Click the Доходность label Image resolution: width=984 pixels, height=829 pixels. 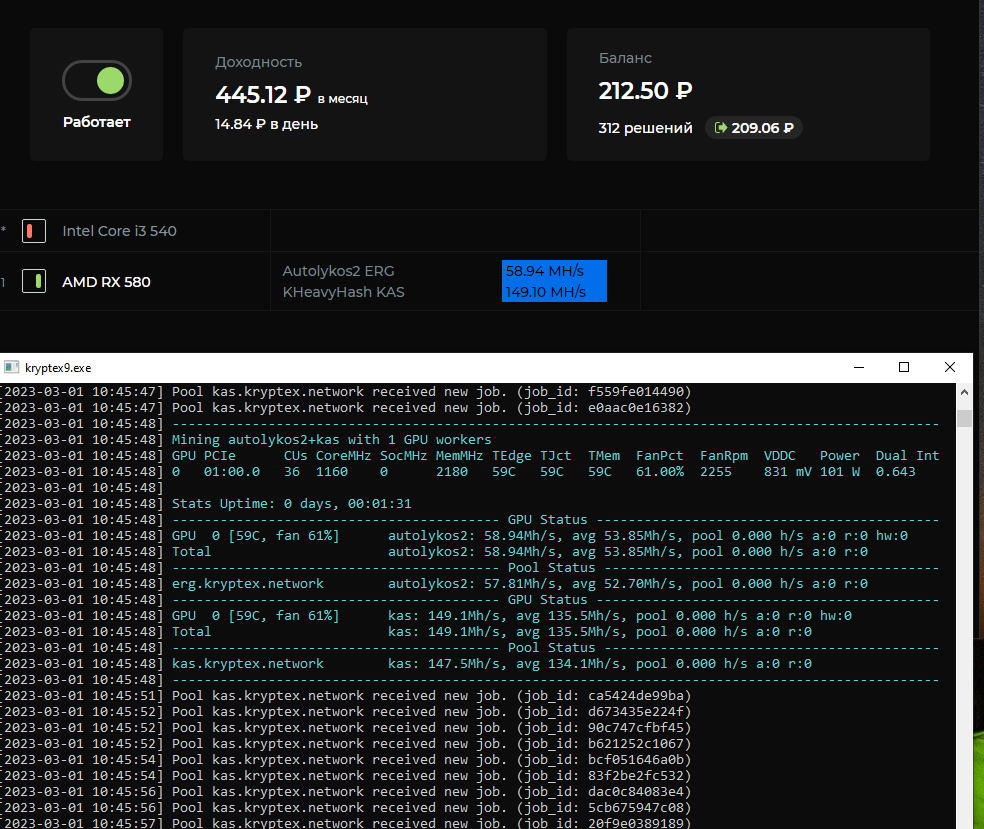point(259,62)
